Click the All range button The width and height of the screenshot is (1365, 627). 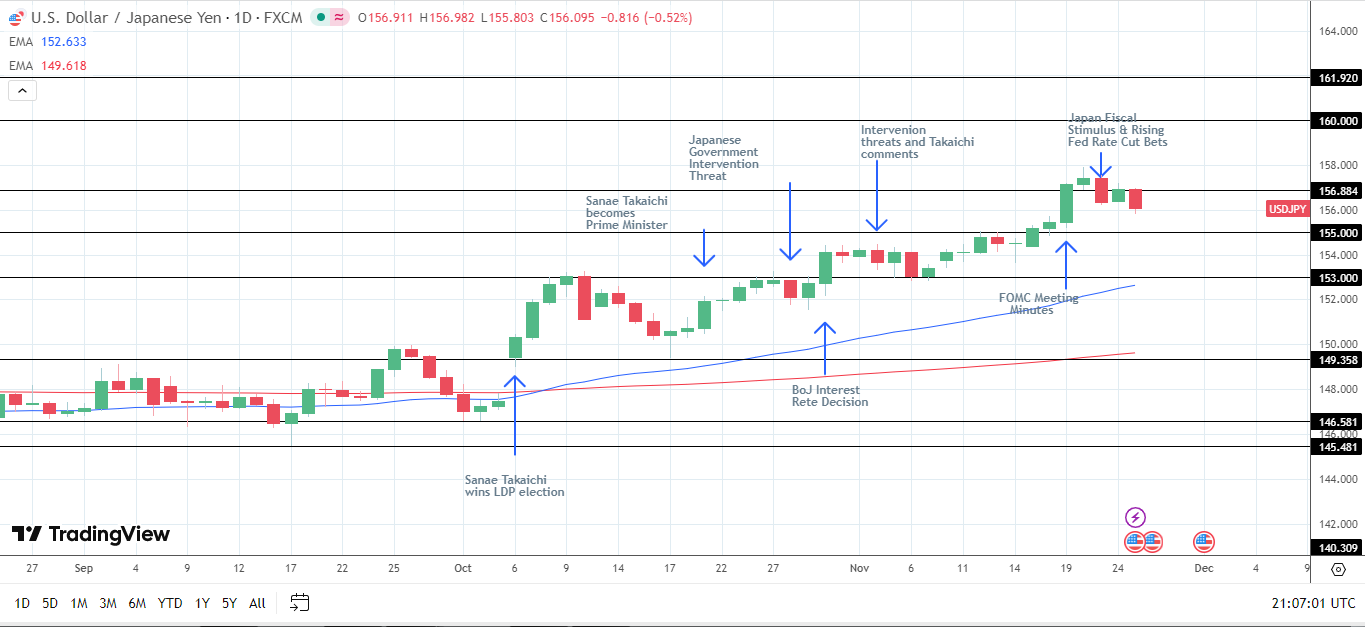pyautogui.click(x=257, y=604)
